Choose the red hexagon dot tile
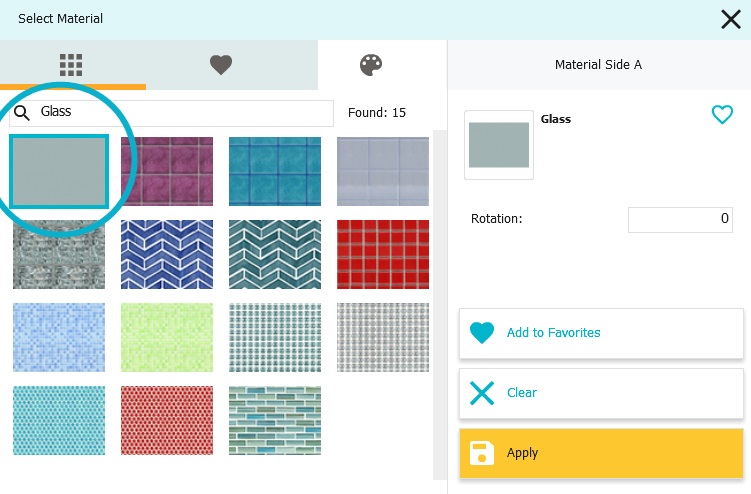This screenshot has height=494, width=751. point(167,420)
